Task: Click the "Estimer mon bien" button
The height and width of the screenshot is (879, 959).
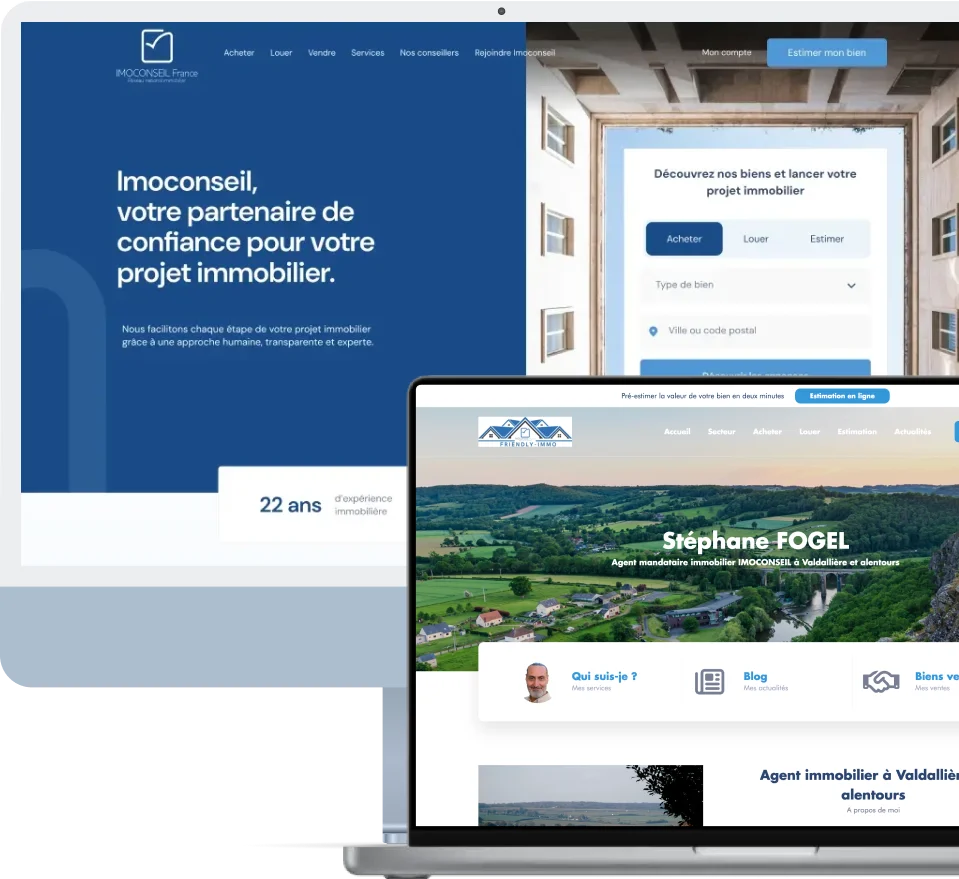Action: 826,52
